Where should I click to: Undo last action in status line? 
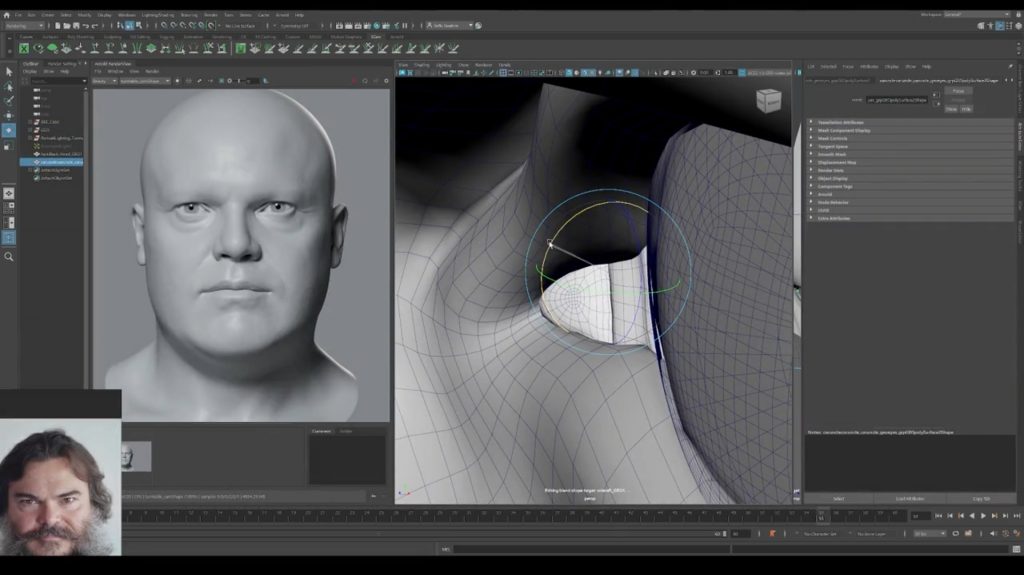[x=86, y=25]
